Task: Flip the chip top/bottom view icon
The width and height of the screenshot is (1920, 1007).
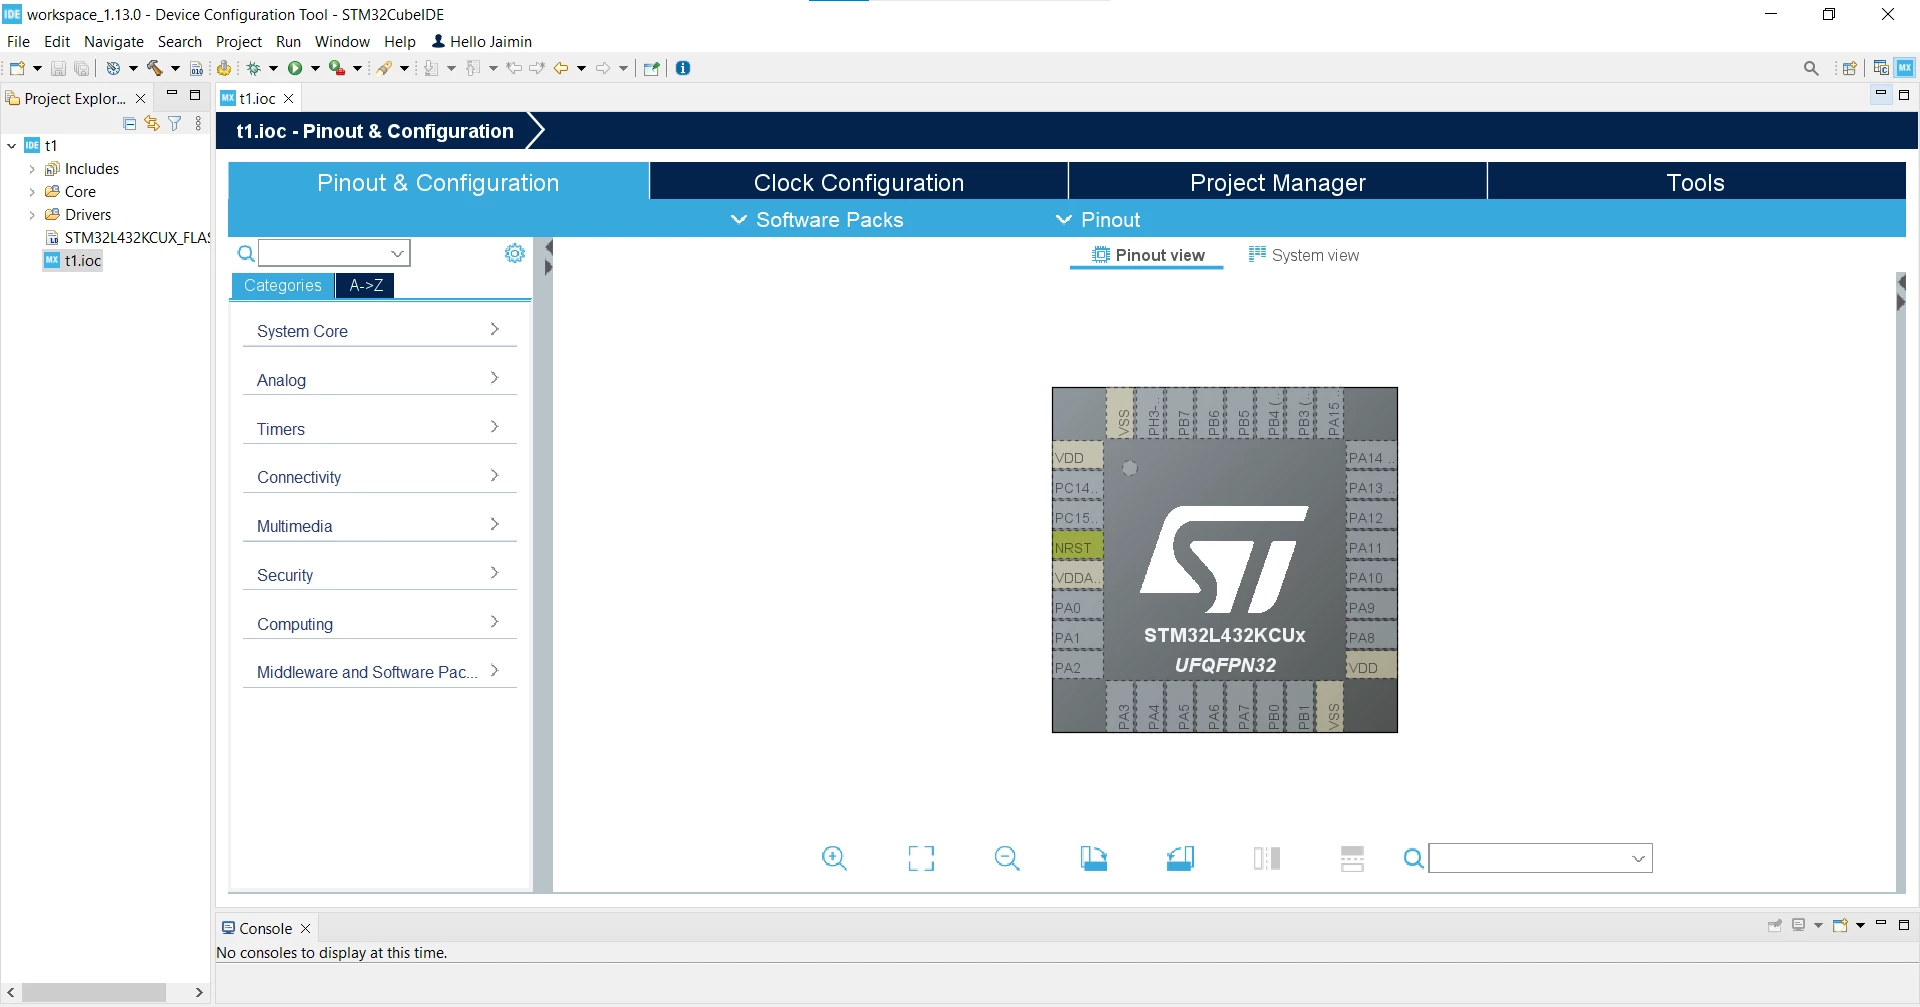Action: click(1267, 858)
